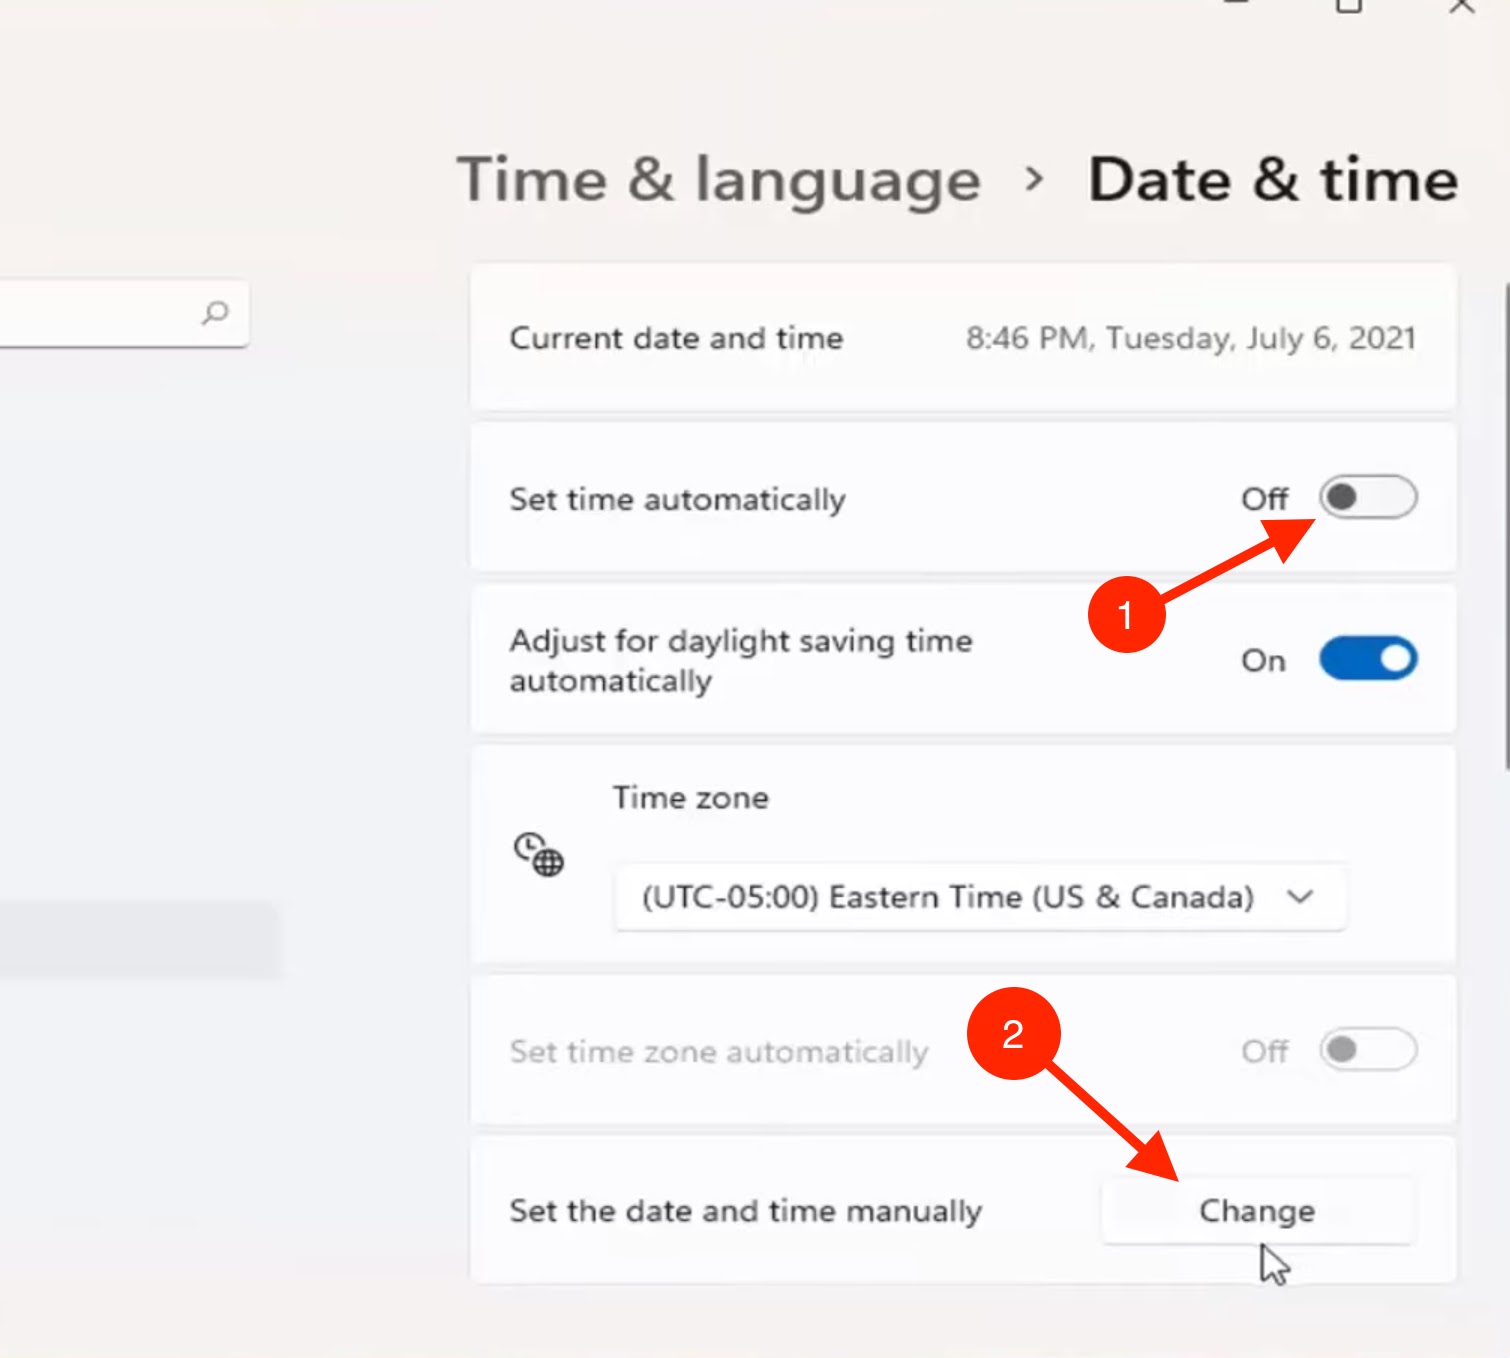Click inside the settings search field
This screenshot has width=1510, height=1358.
[122, 313]
